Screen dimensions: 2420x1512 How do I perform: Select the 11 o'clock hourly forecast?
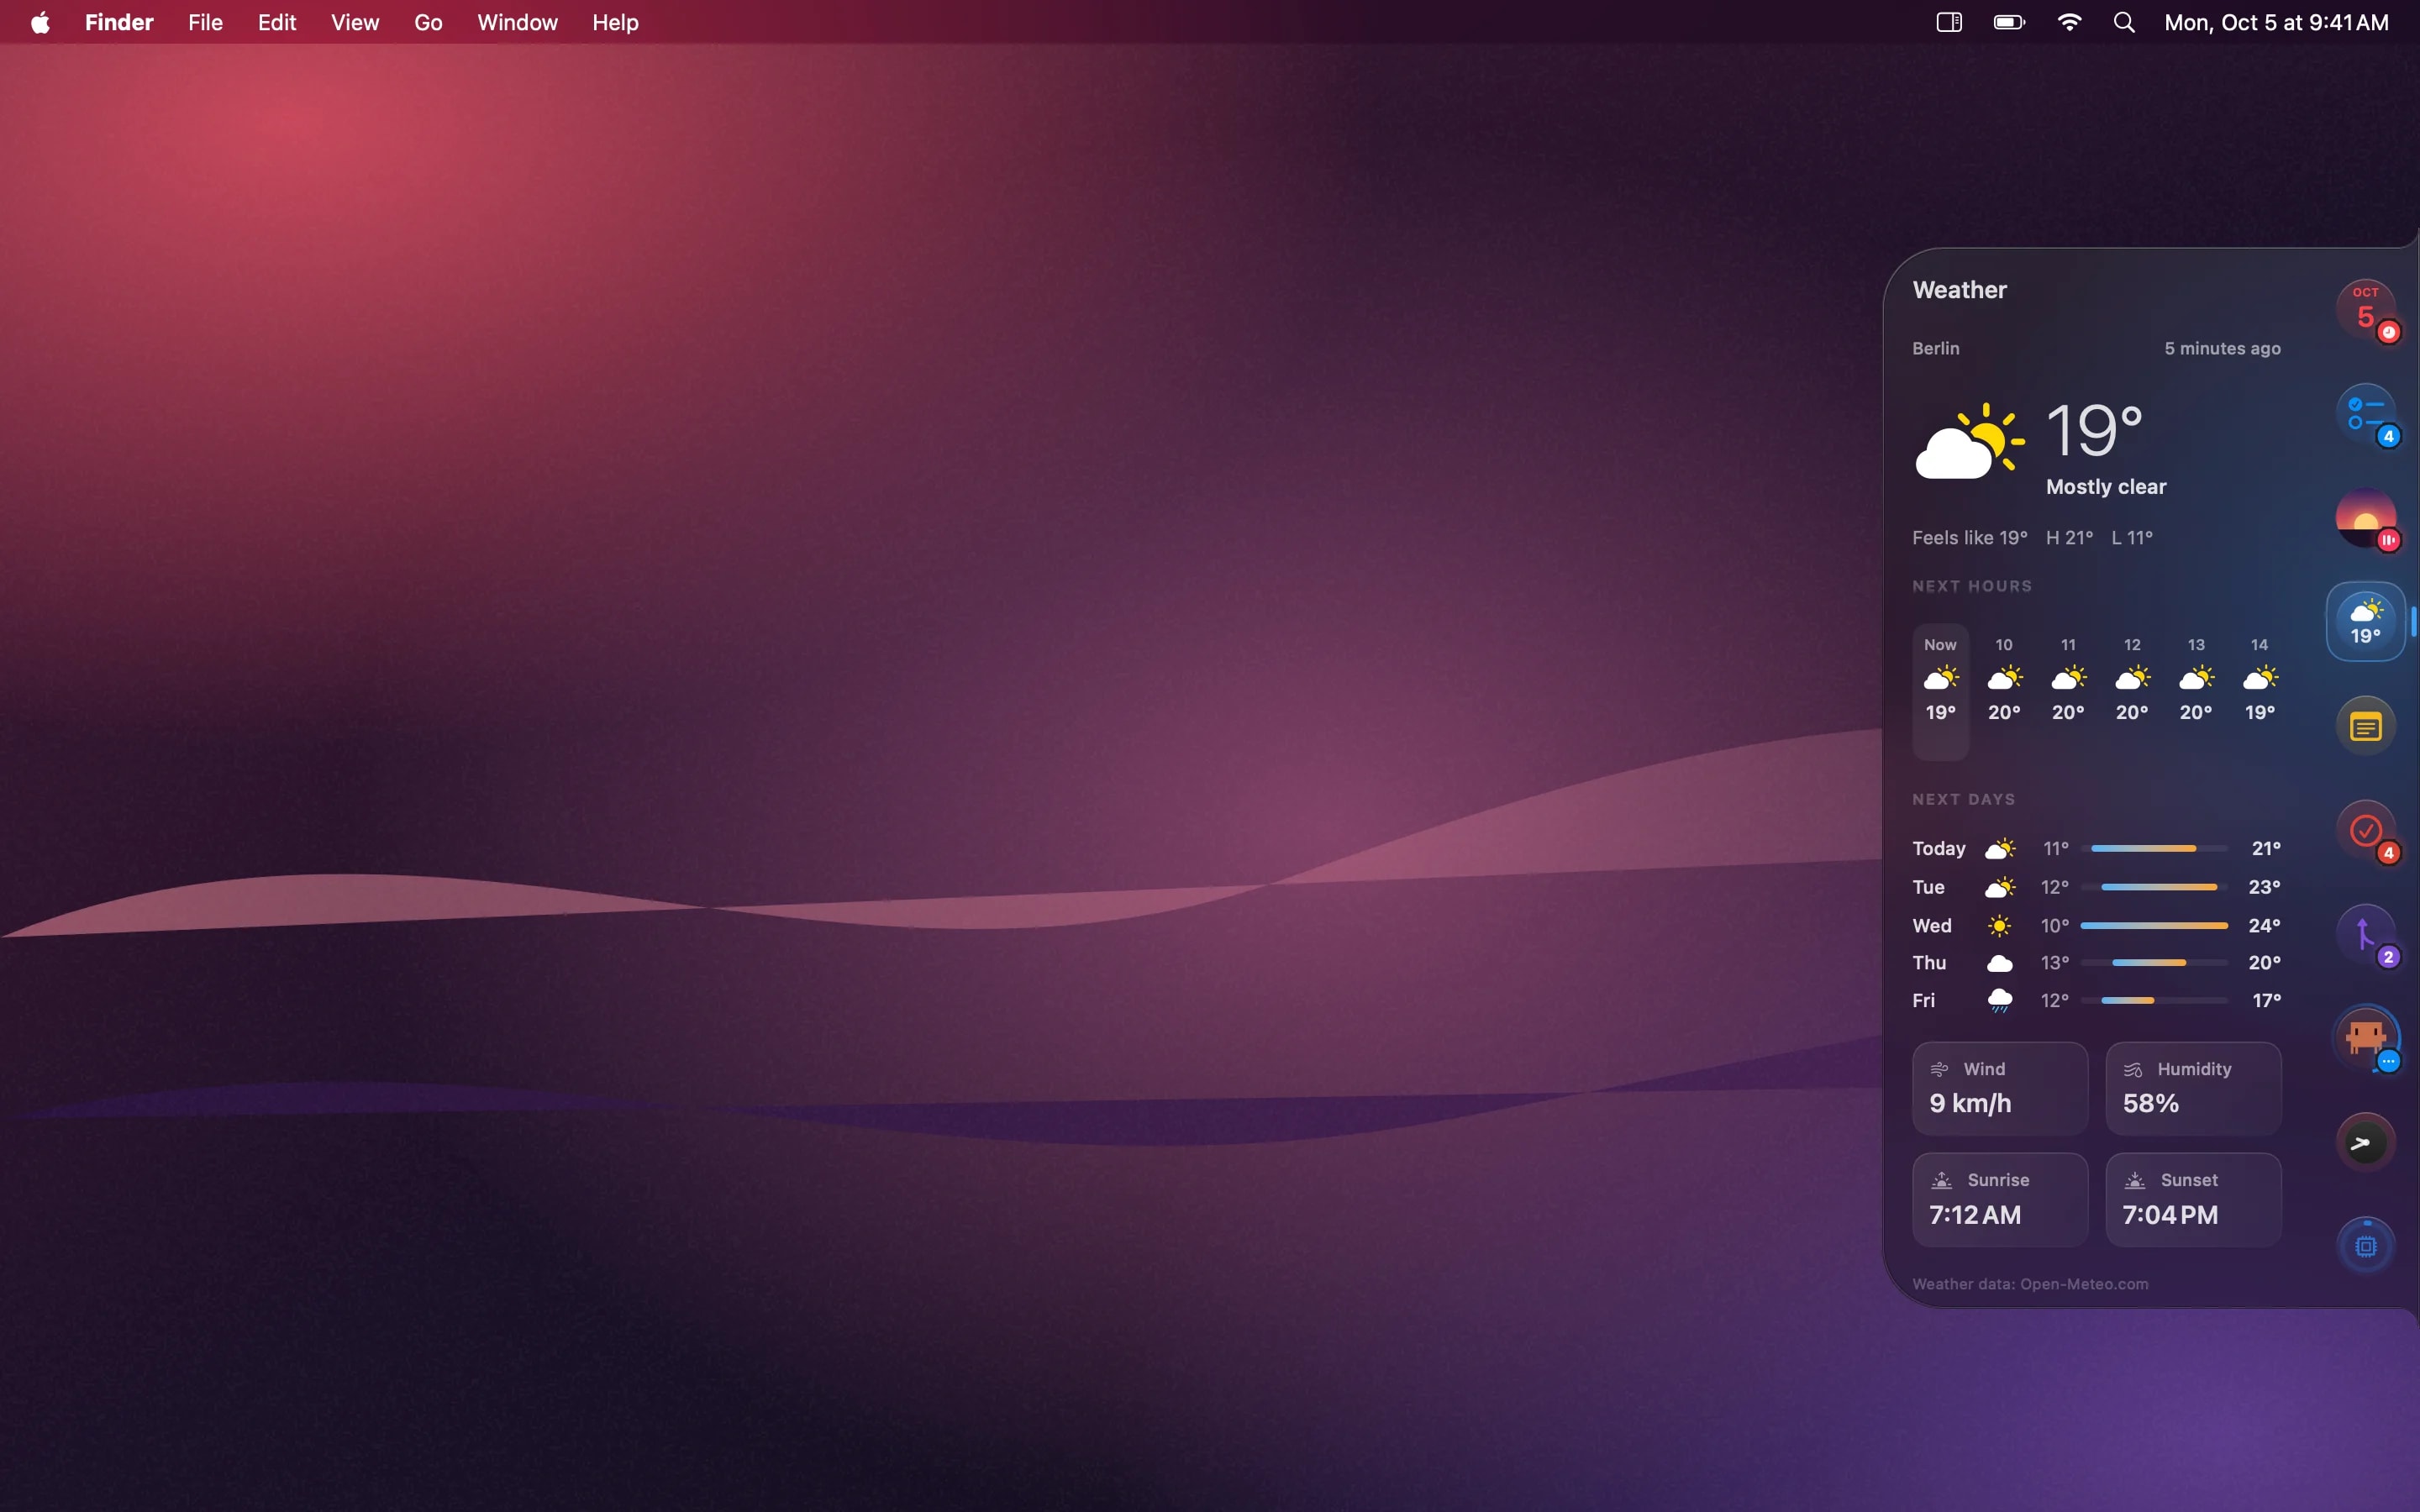2068,680
